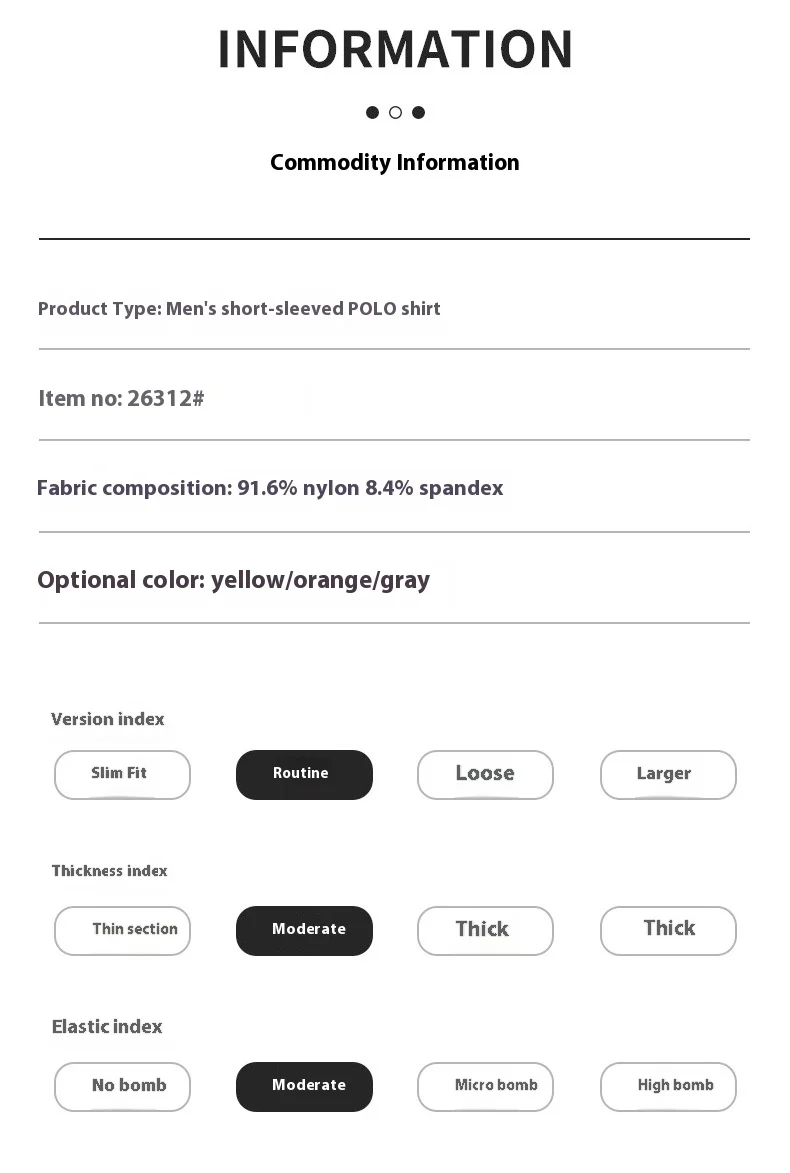Select Moderate under Thickness index
This screenshot has height=1173, width=790.
(304, 930)
